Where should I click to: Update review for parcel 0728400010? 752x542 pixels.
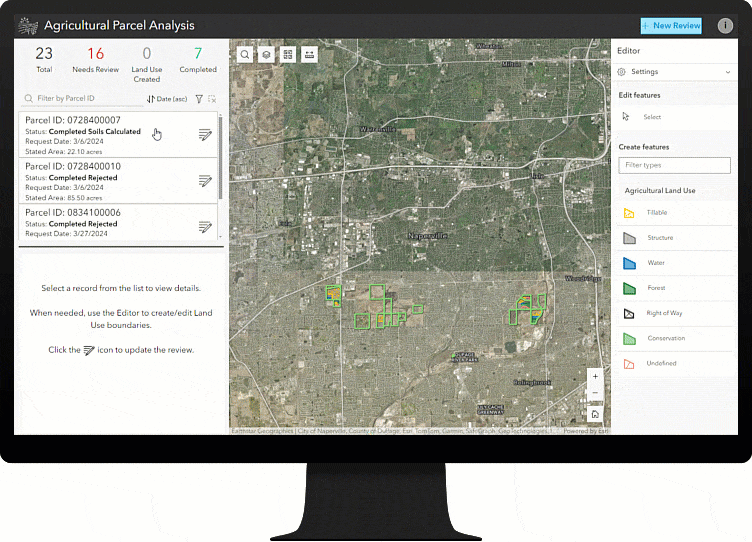pos(205,181)
